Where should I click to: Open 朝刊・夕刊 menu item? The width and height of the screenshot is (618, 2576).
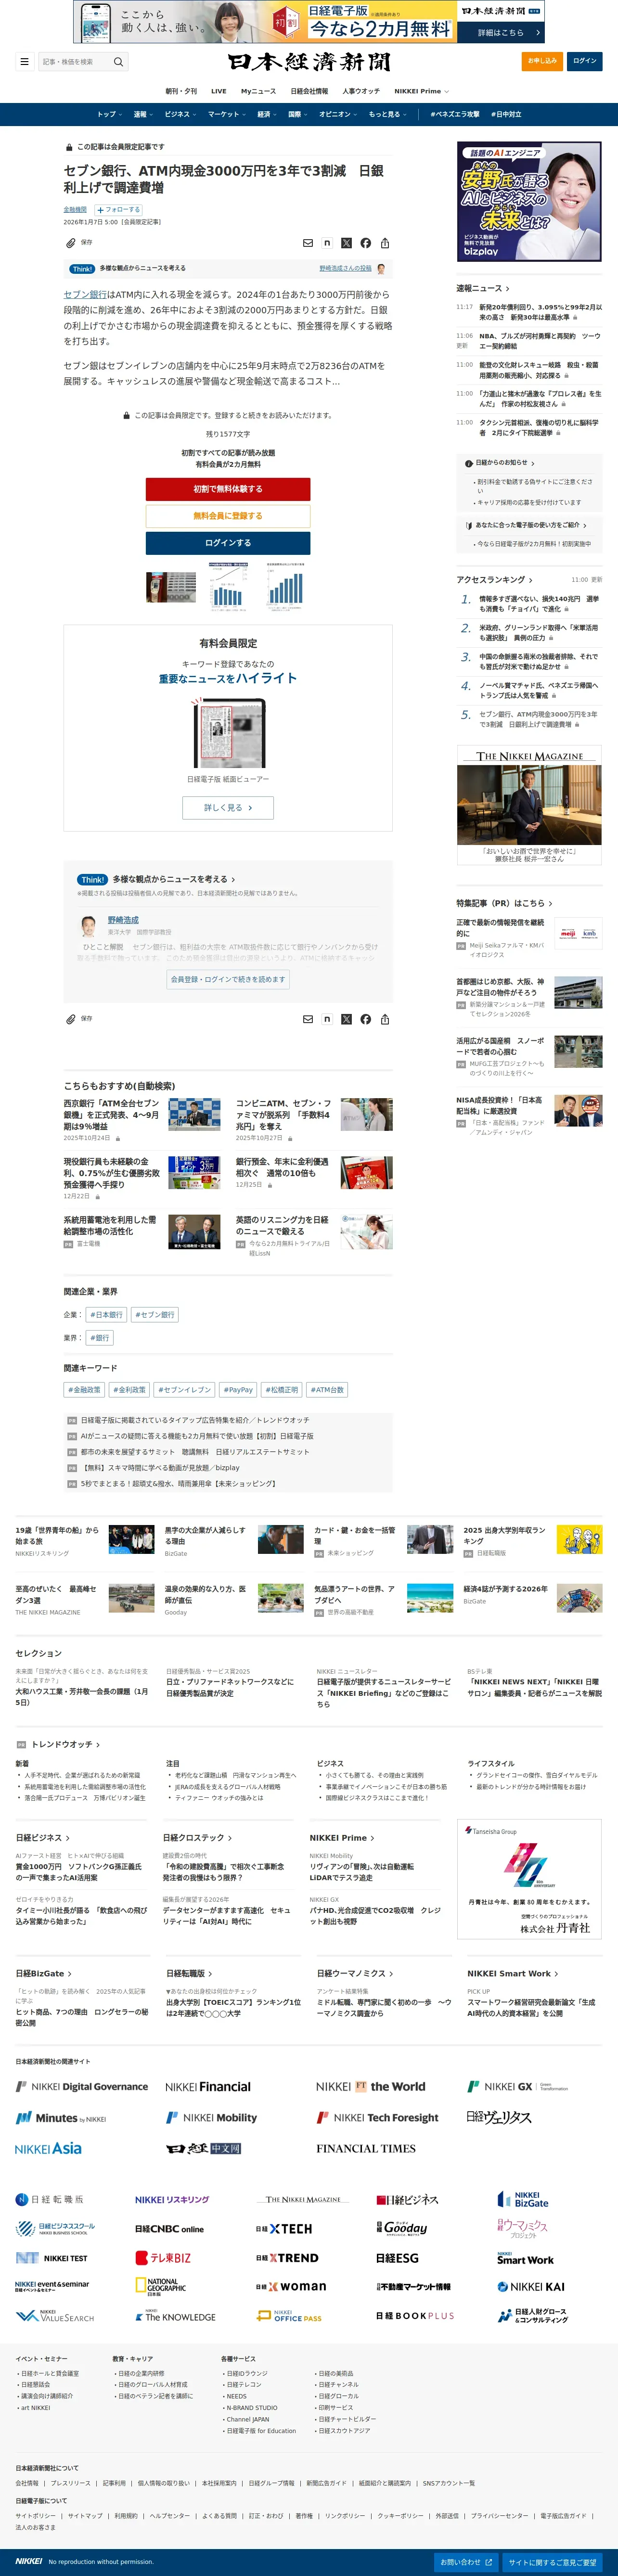181,91
